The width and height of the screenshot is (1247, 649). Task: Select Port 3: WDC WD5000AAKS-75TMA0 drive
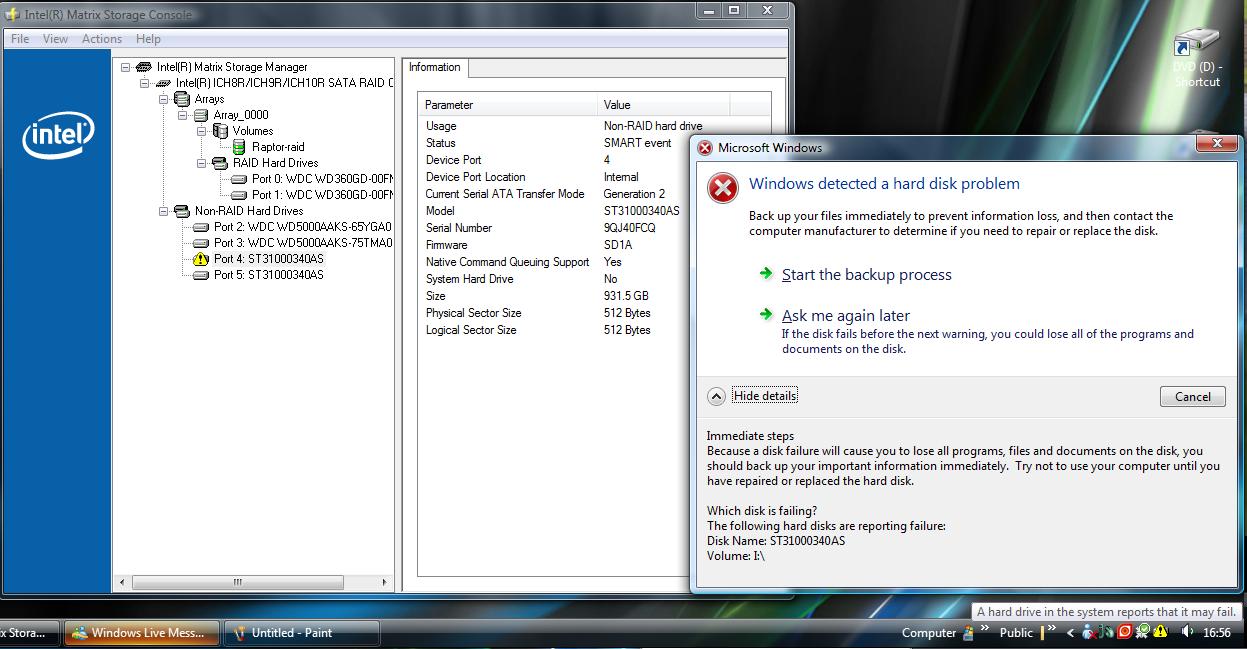tap(303, 243)
